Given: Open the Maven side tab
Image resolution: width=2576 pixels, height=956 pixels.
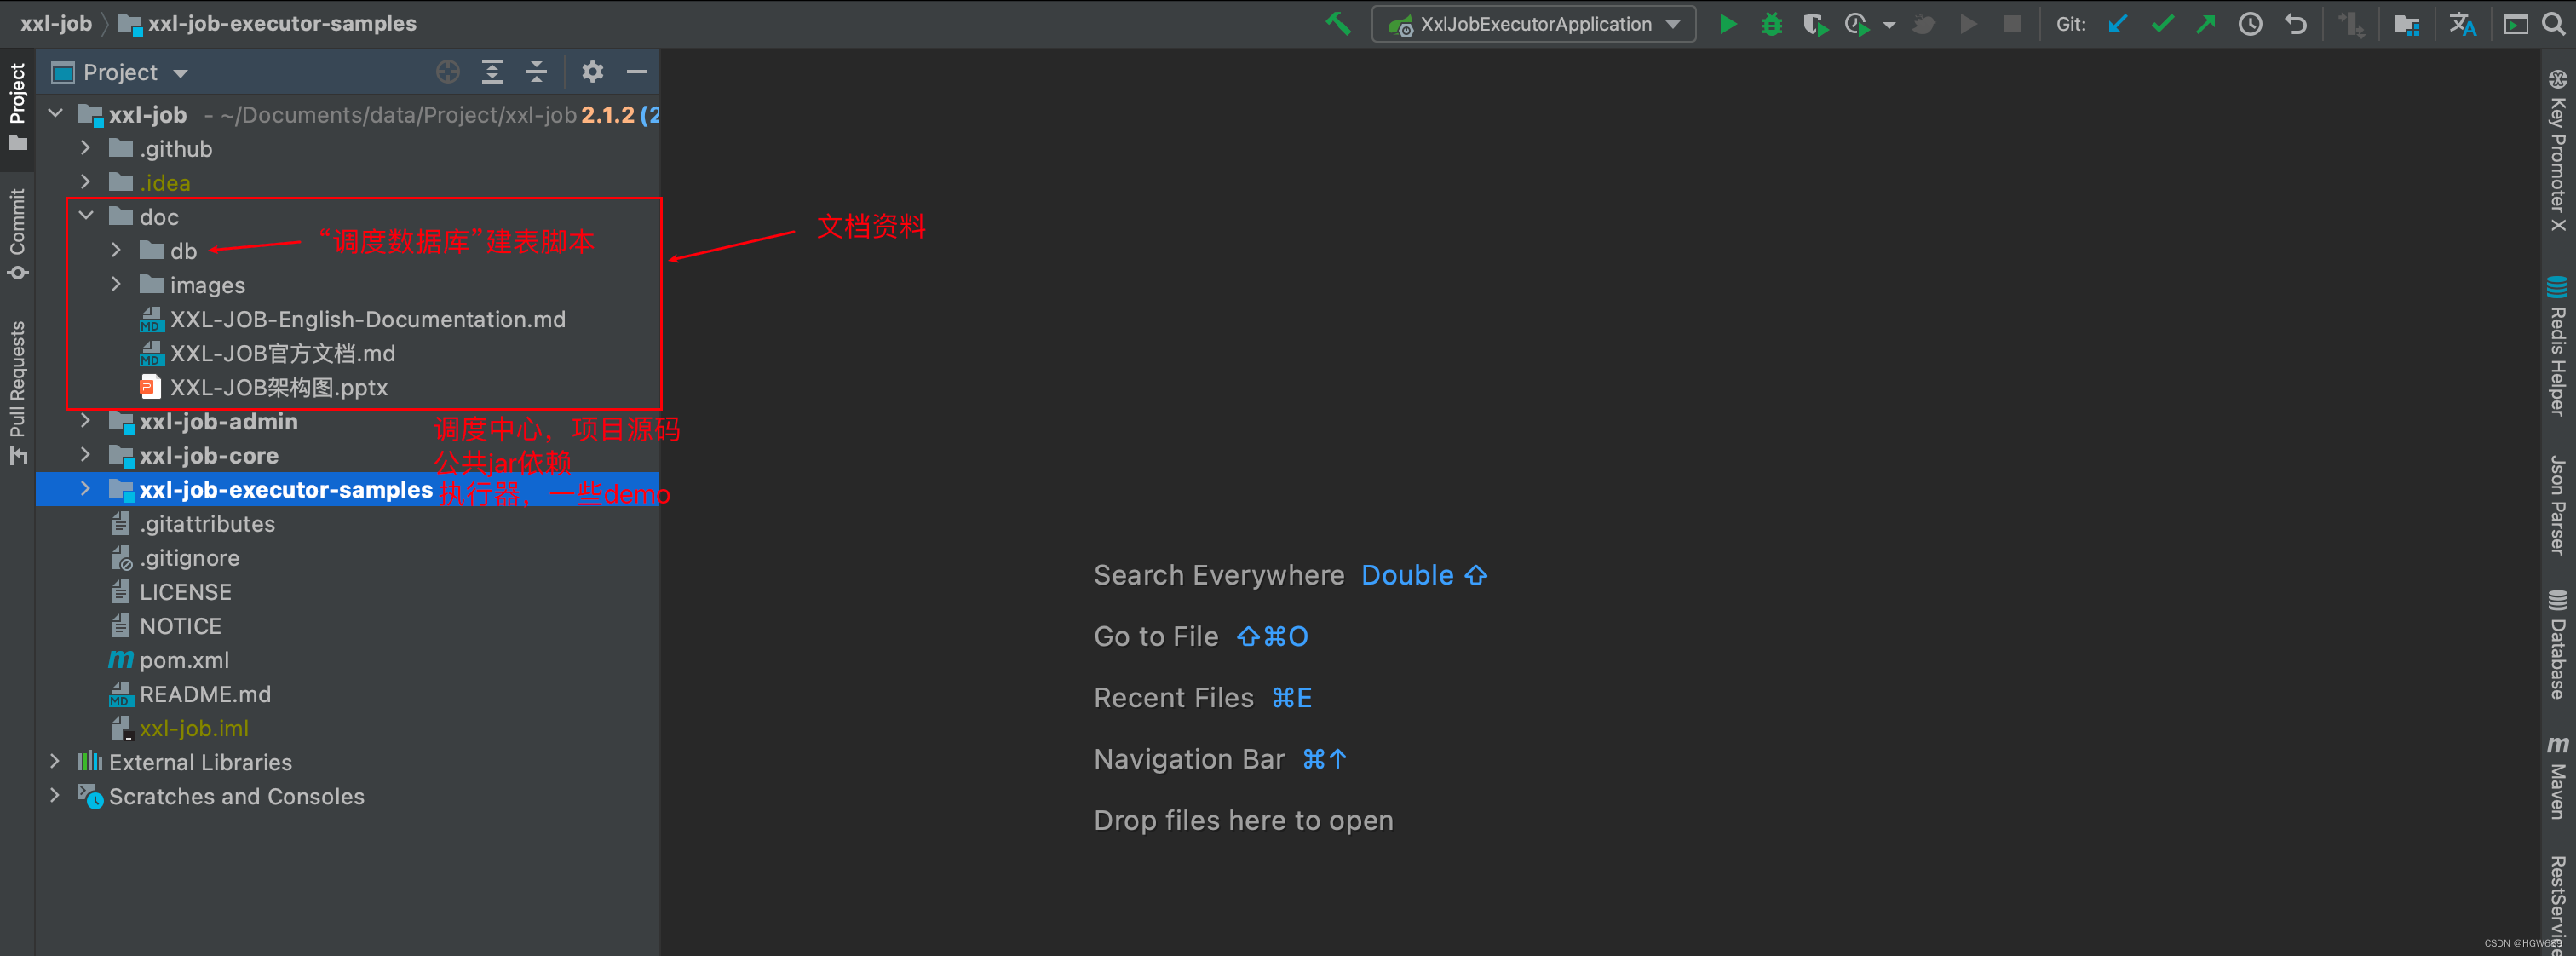Looking at the screenshot, I should coord(2557,778).
